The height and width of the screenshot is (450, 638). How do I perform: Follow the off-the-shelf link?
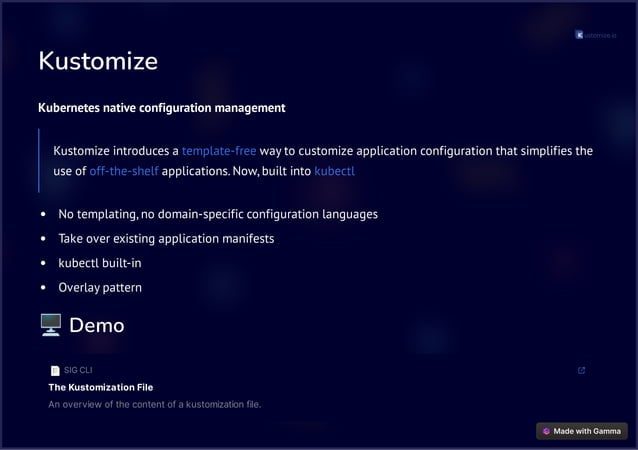tap(124, 171)
